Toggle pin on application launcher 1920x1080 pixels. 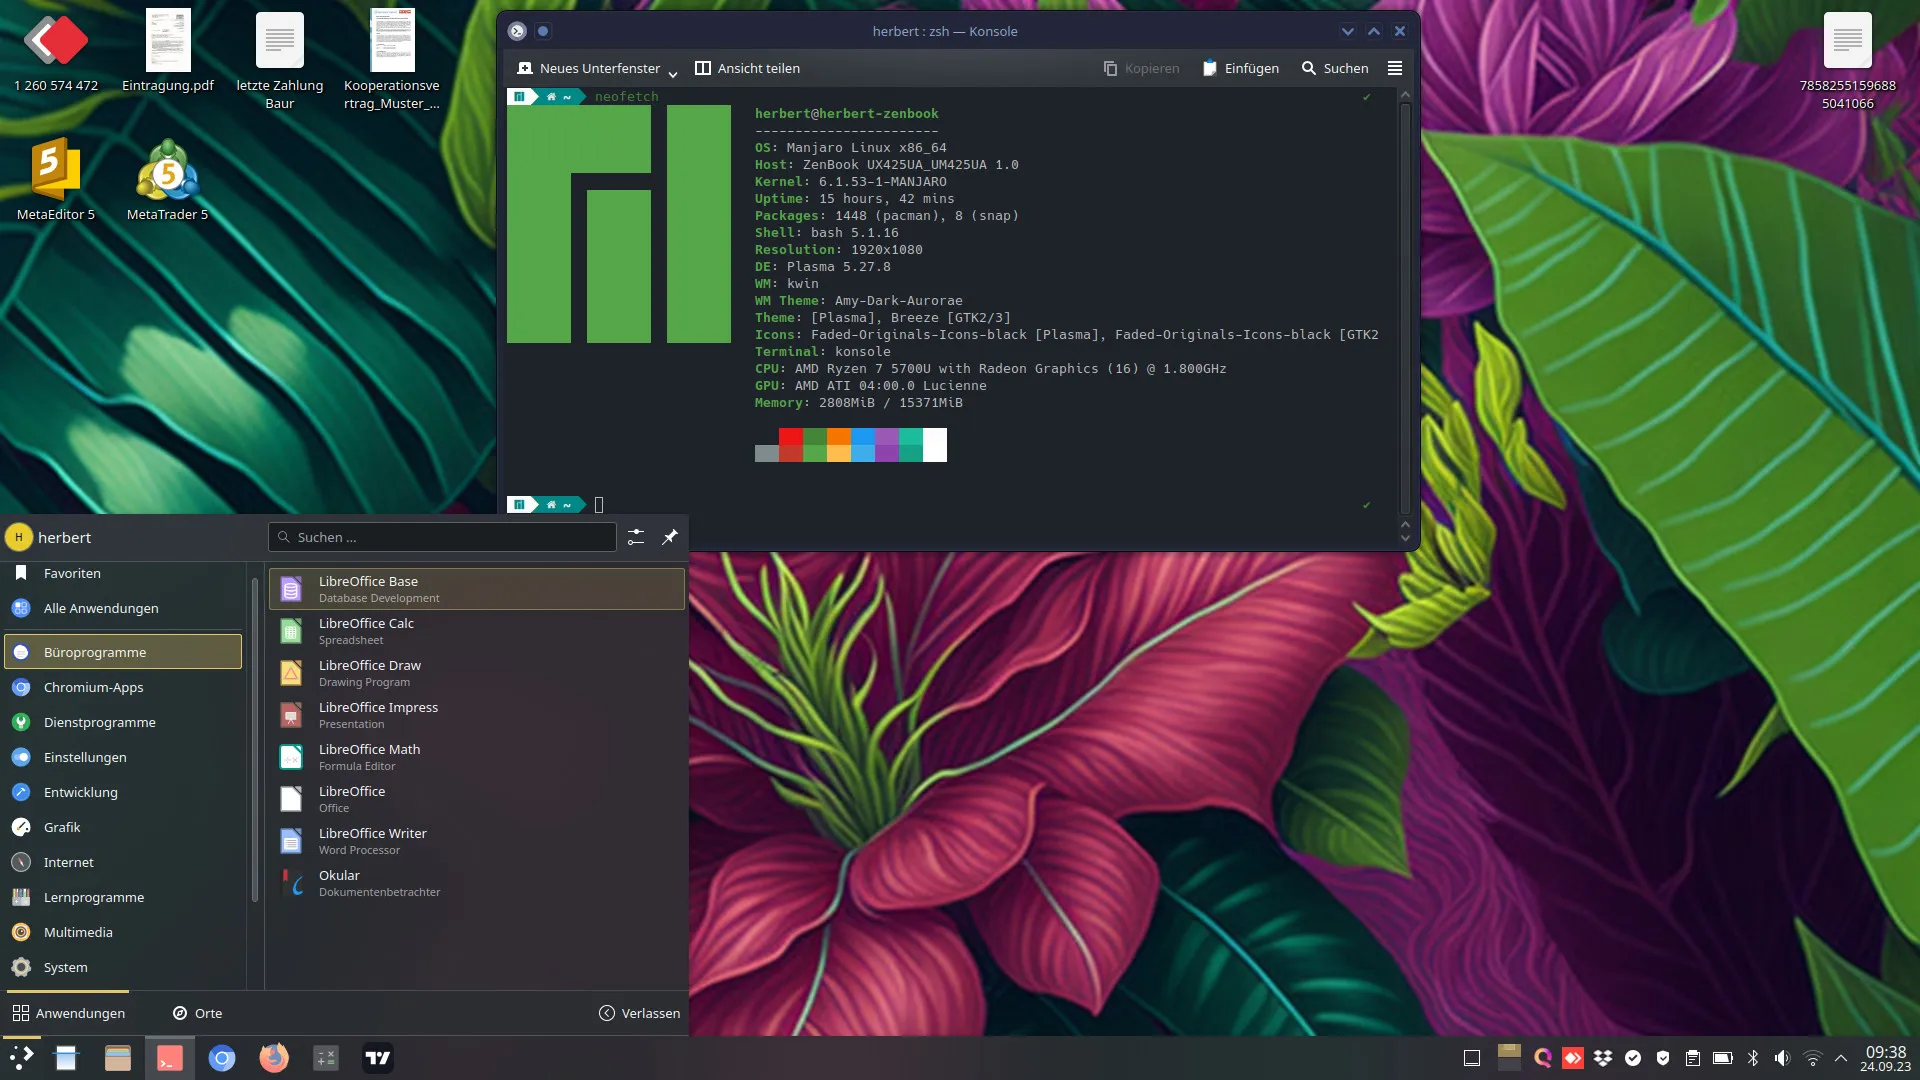(670, 537)
